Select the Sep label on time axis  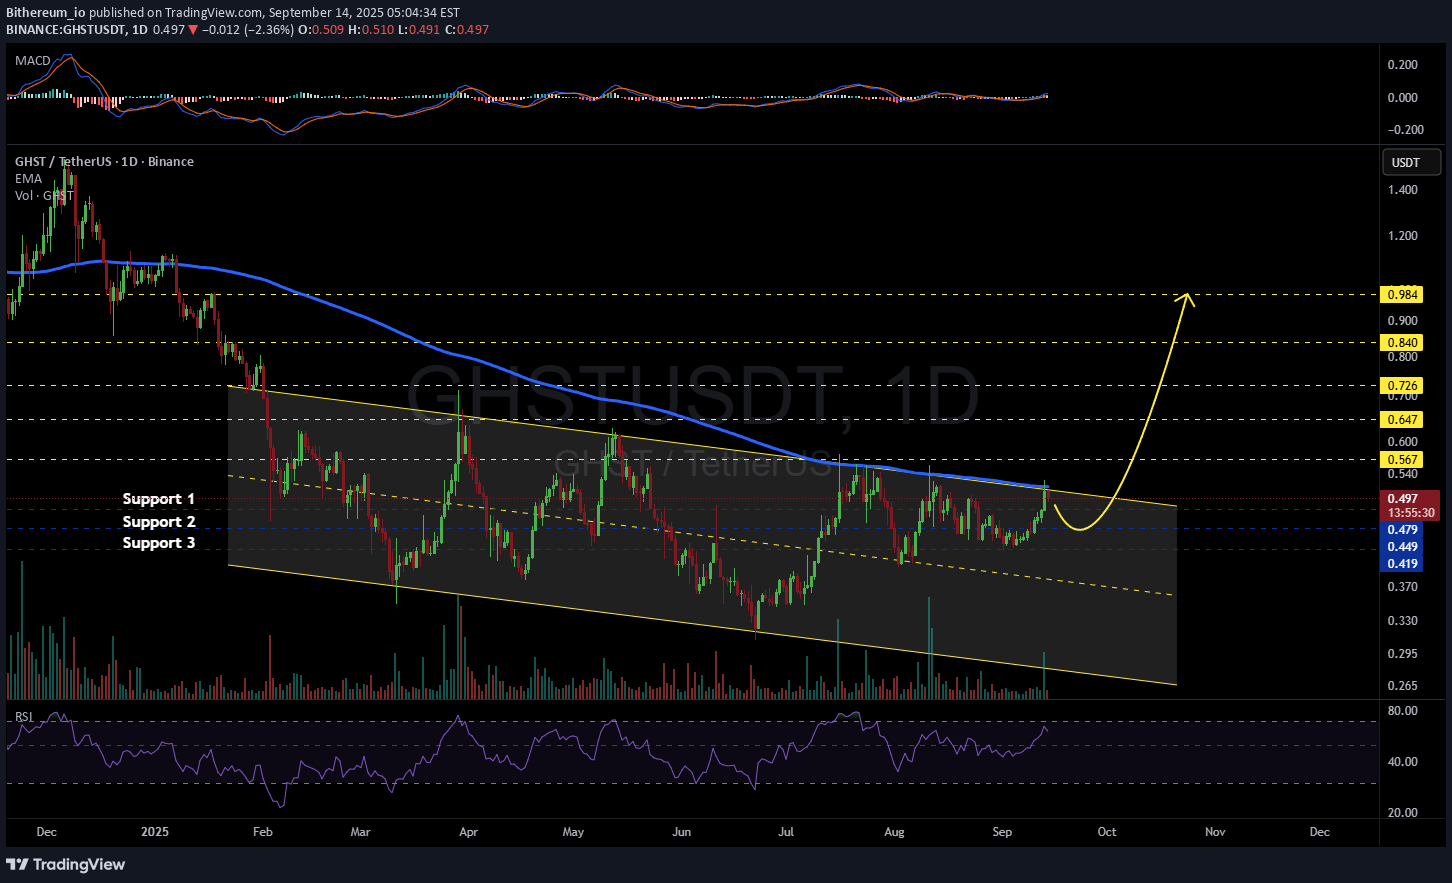(x=1002, y=831)
